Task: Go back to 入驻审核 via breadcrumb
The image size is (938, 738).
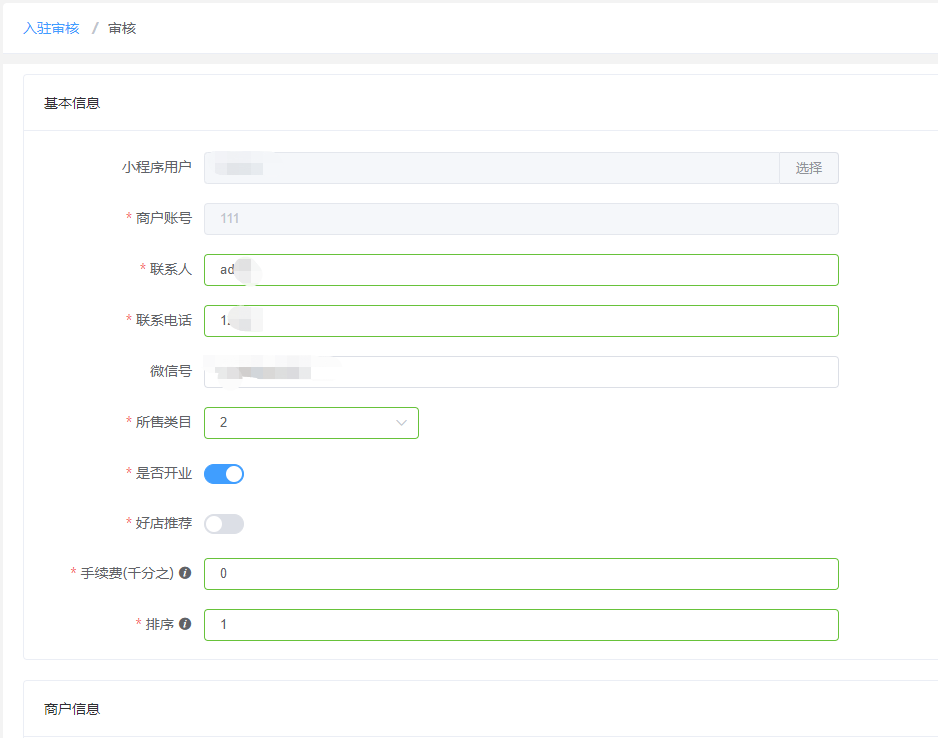Action: pos(51,28)
